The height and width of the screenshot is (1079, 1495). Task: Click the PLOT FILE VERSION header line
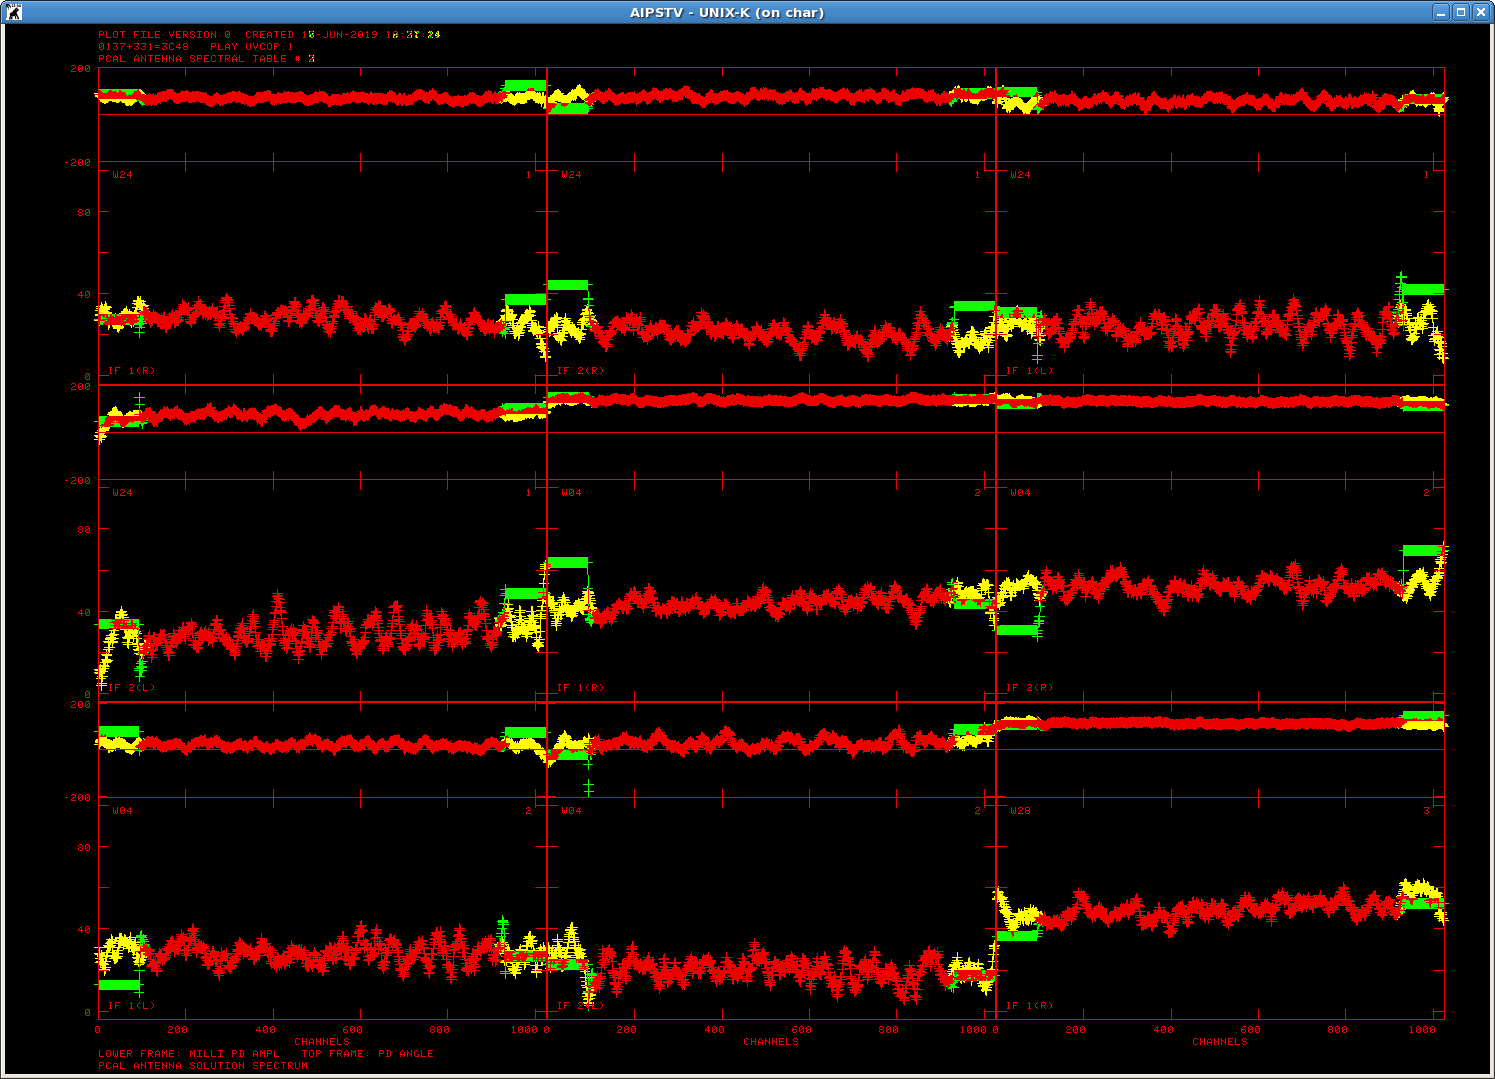coord(268,35)
